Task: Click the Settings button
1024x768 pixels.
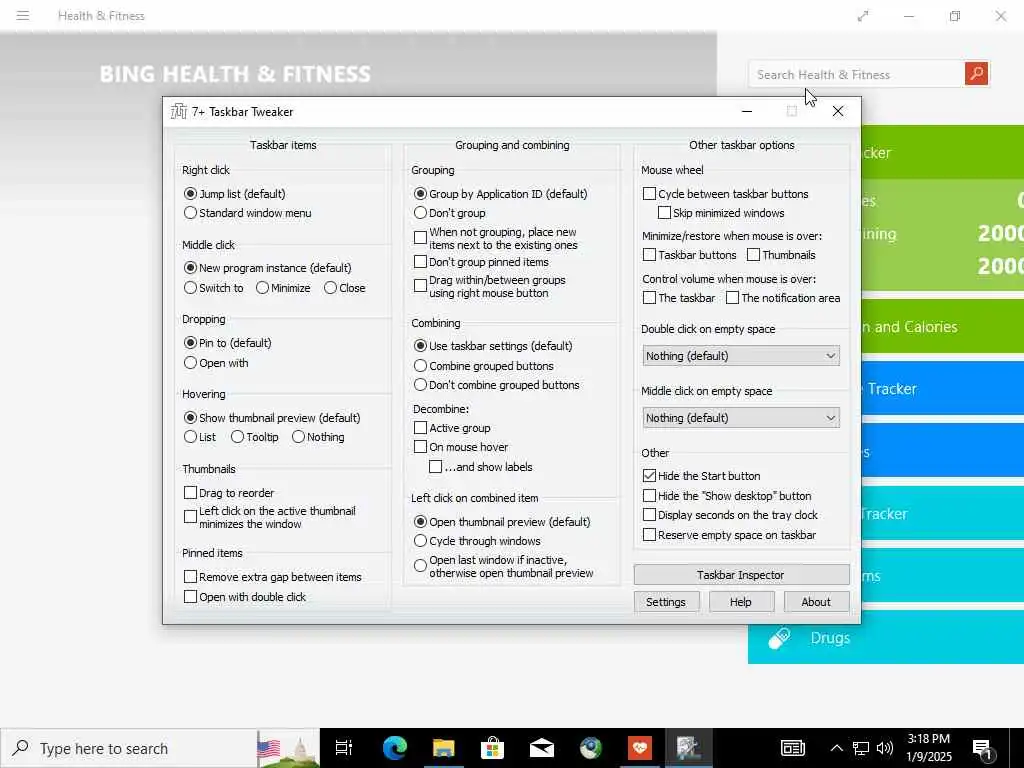Action: coord(666,602)
